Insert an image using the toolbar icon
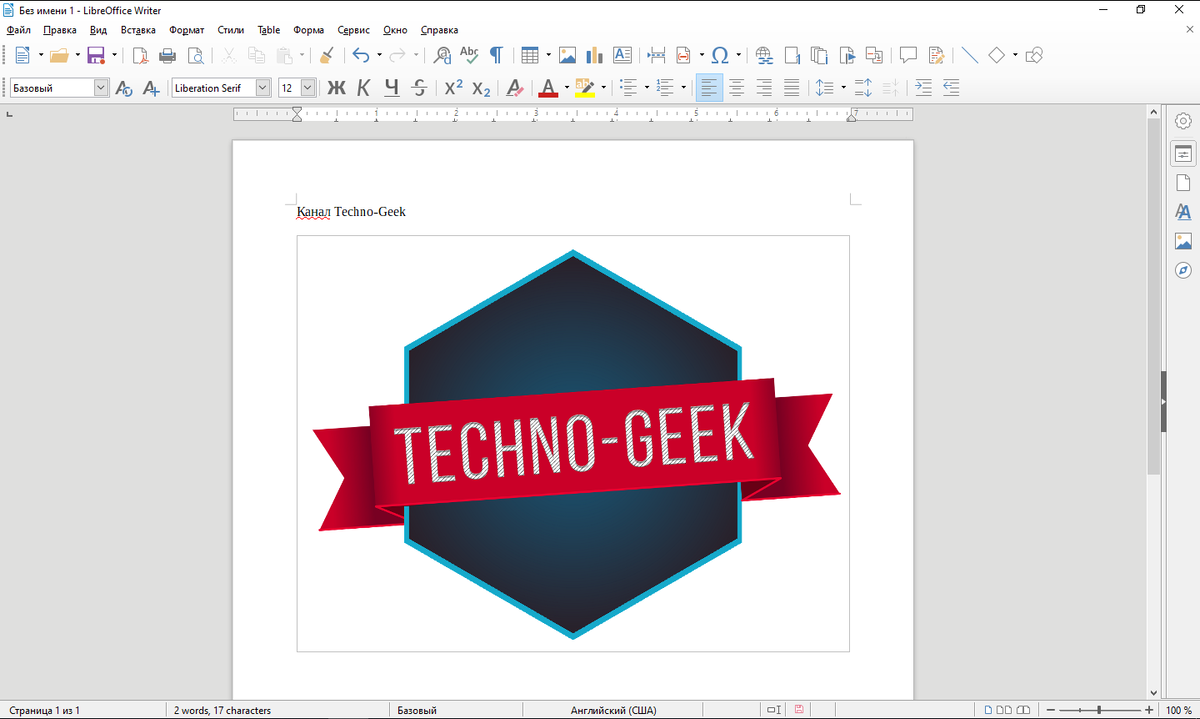The image size is (1200, 719). click(567, 55)
